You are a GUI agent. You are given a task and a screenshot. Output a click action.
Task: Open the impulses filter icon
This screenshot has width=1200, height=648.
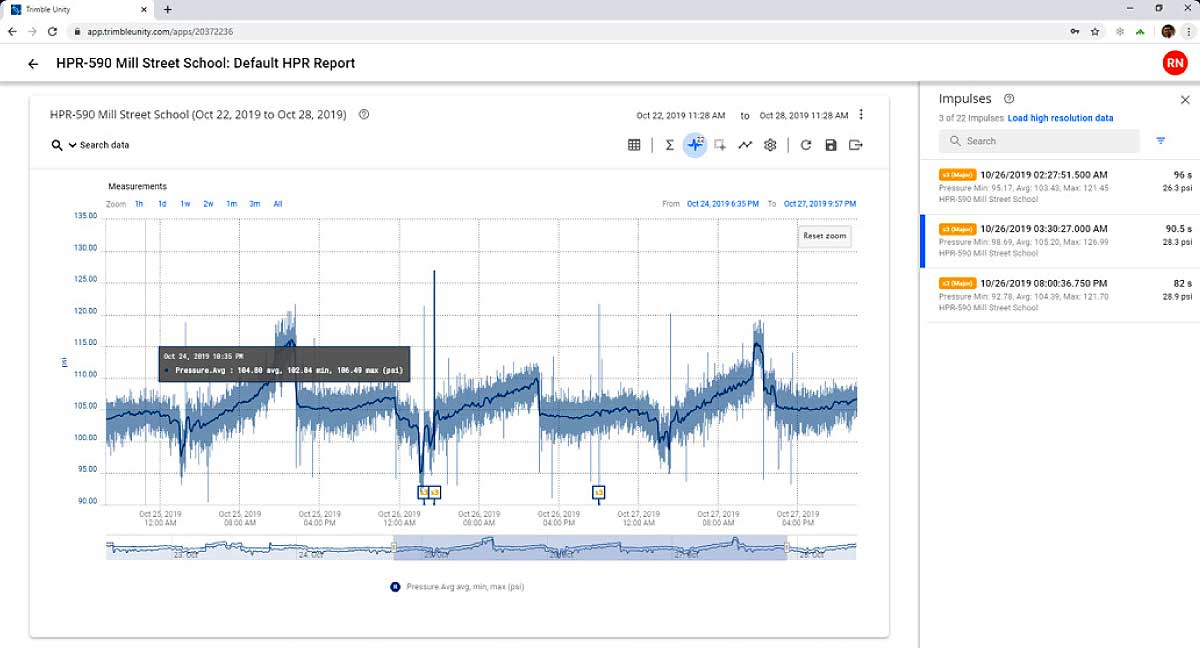coord(1160,141)
